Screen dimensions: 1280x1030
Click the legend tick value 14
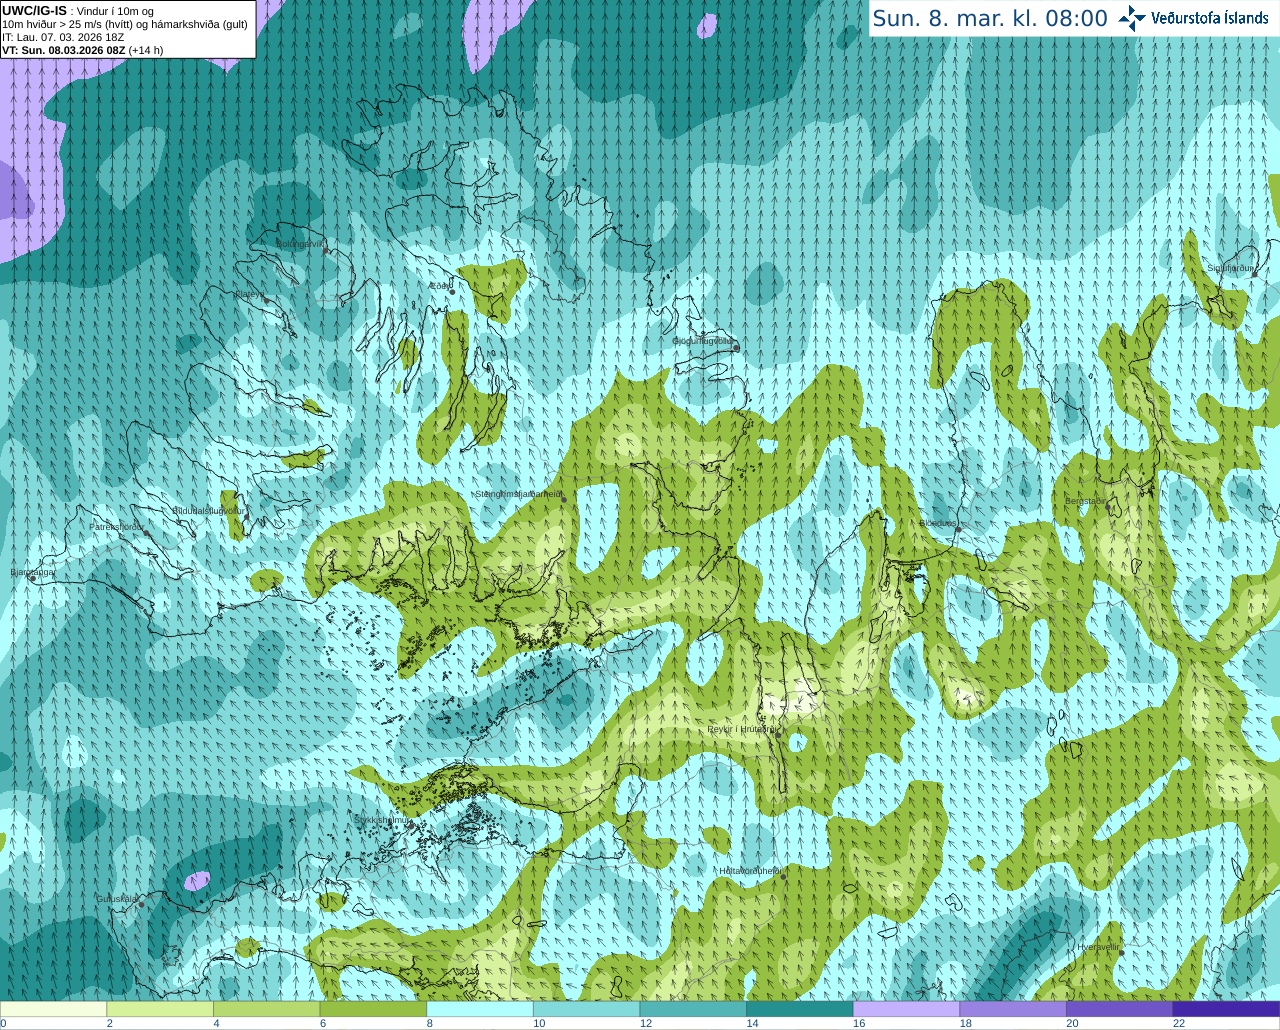(x=752, y=1023)
